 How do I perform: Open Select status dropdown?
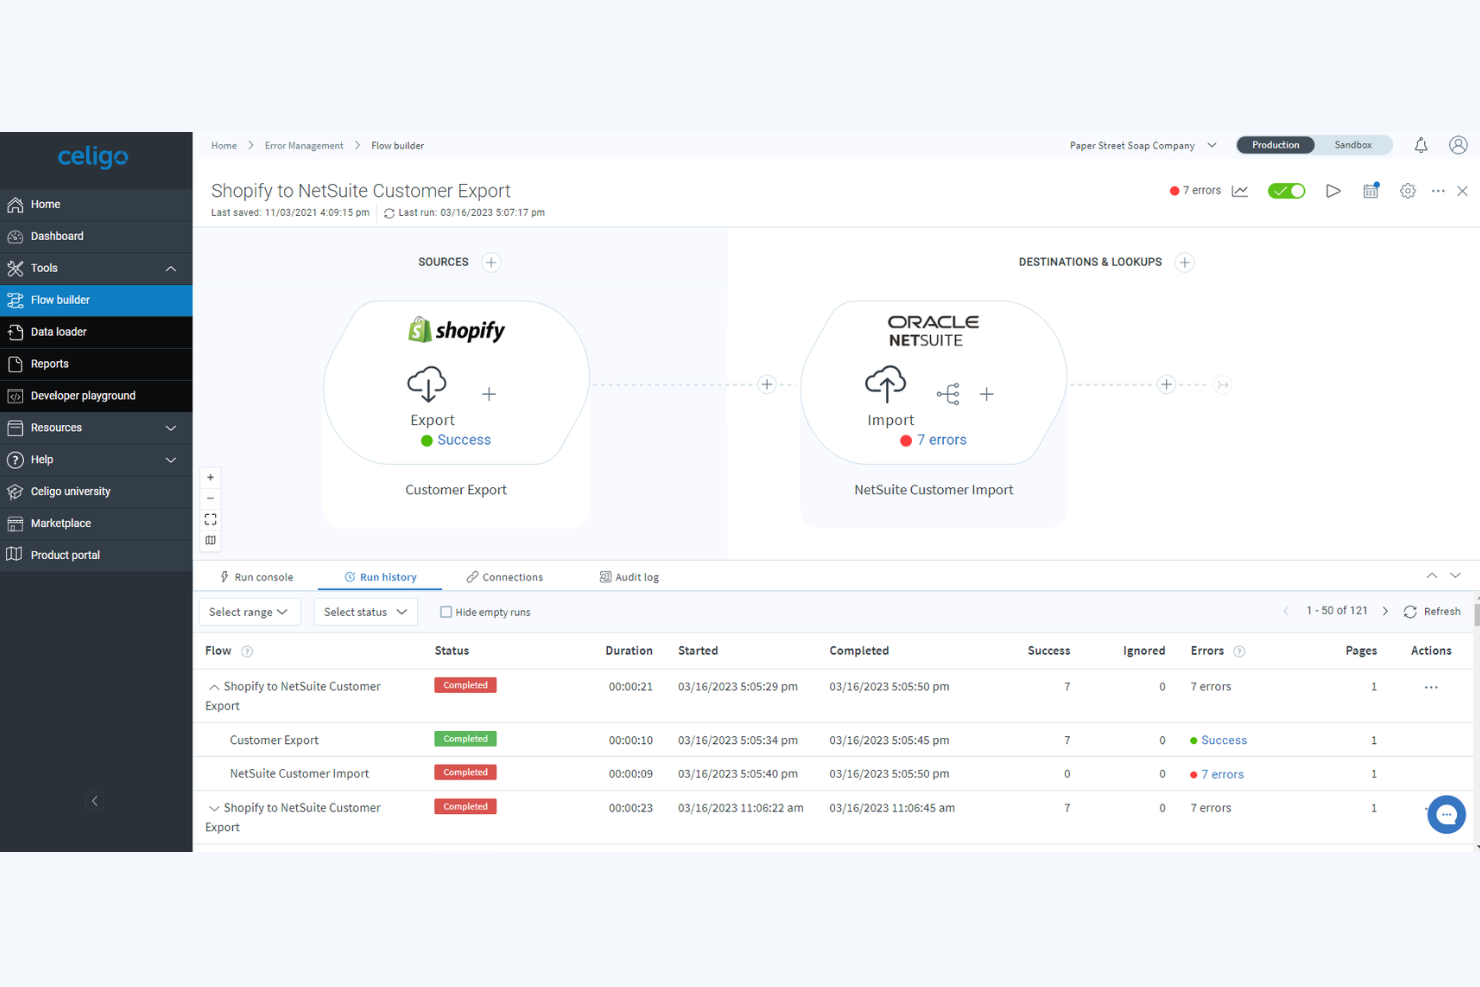pyautogui.click(x=365, y=612)
